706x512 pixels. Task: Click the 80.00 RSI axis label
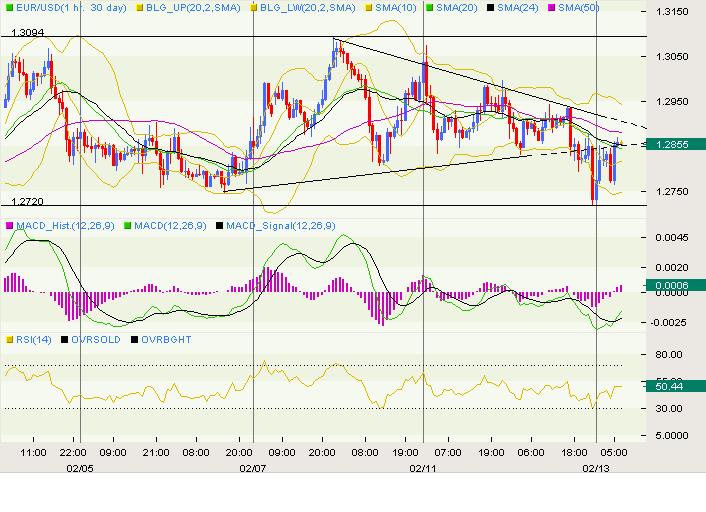click(669, 354)
